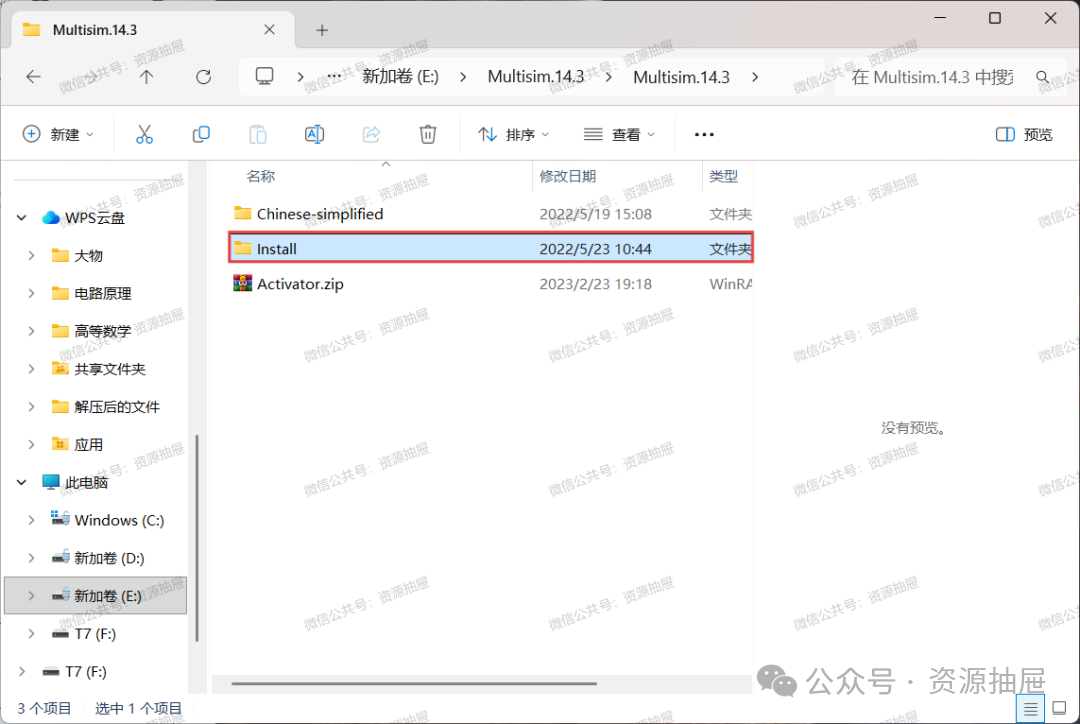
Task: Select indented T7 (F:) under 此电脑
Action: pyautogui.click(x=95, y=634)
